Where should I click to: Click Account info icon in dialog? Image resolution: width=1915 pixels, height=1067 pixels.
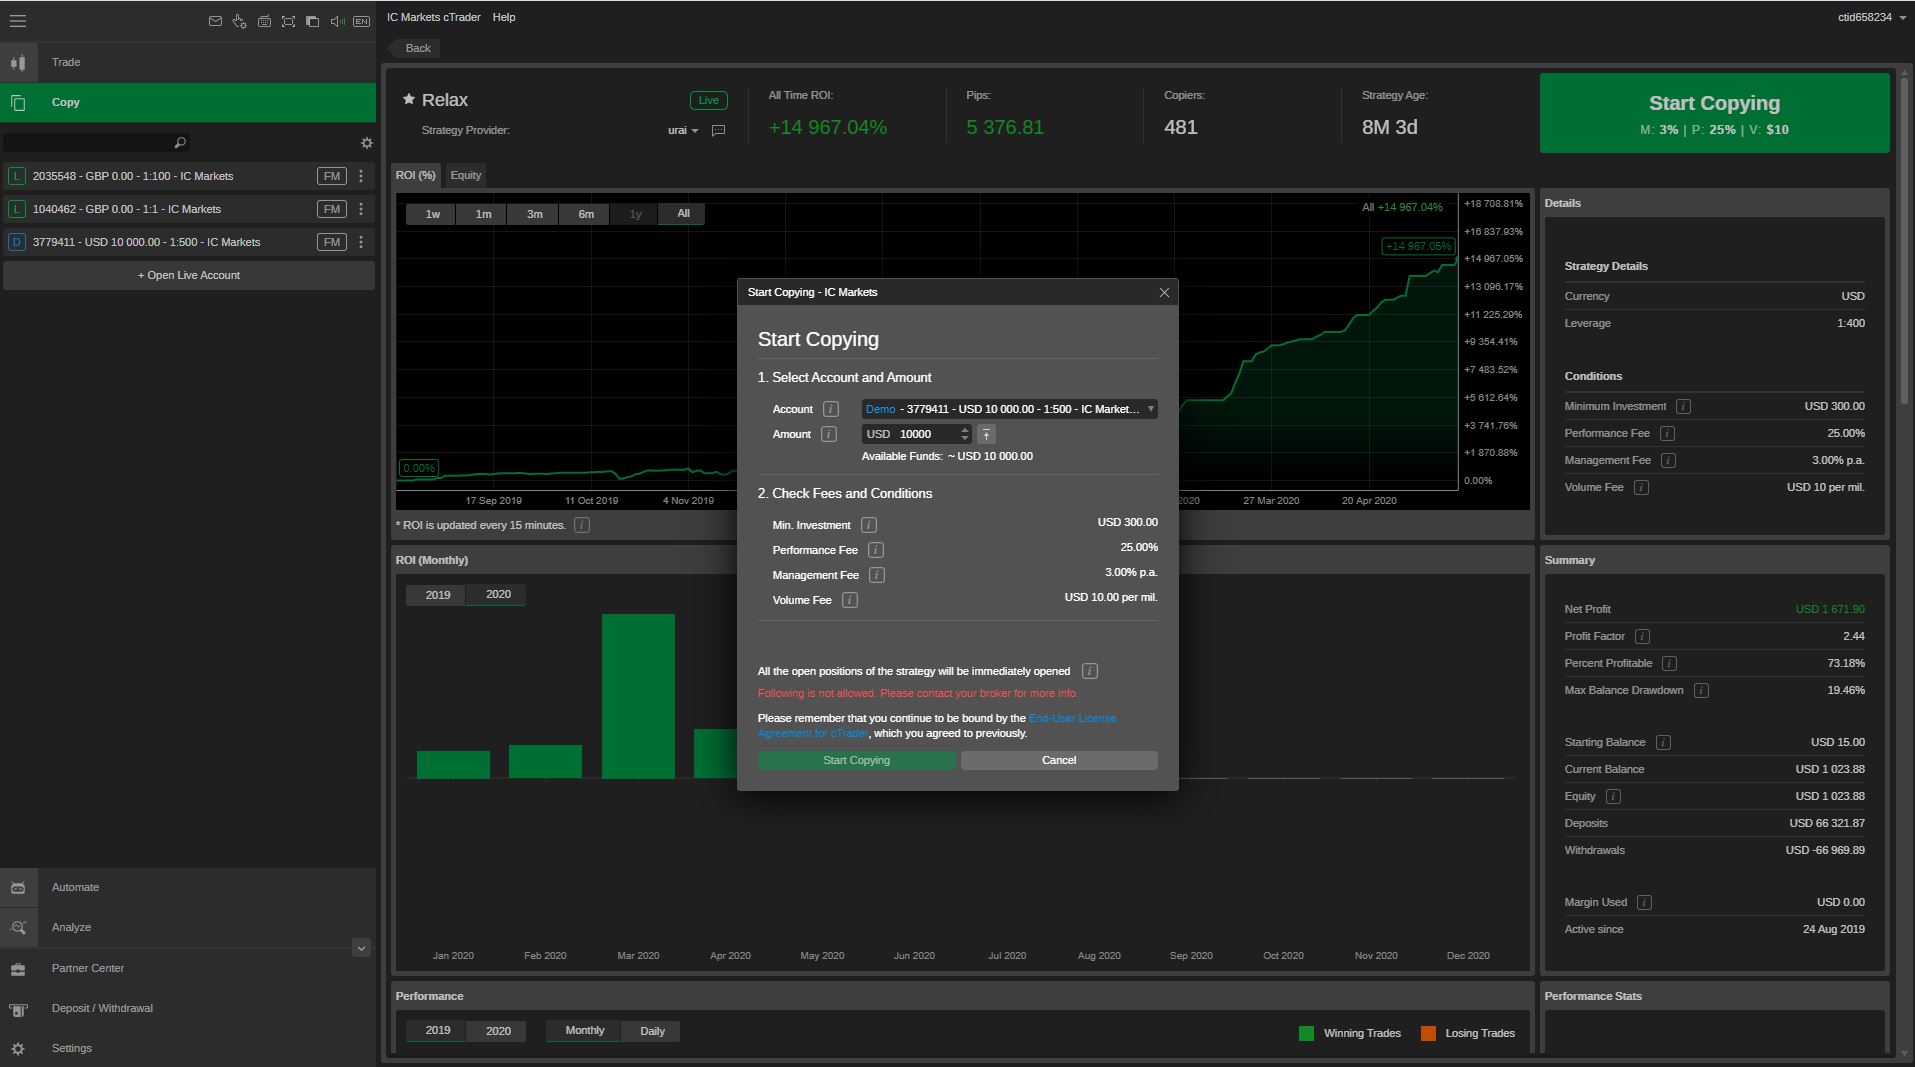point(830,409)
